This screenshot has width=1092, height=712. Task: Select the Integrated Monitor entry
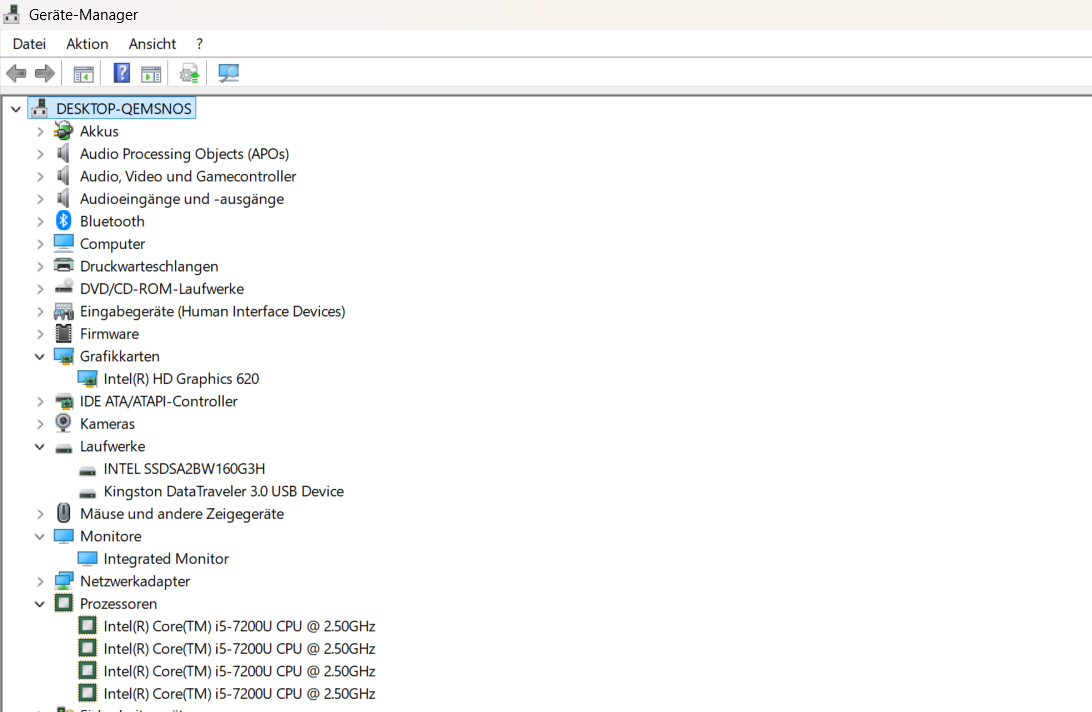coord(166,559)
